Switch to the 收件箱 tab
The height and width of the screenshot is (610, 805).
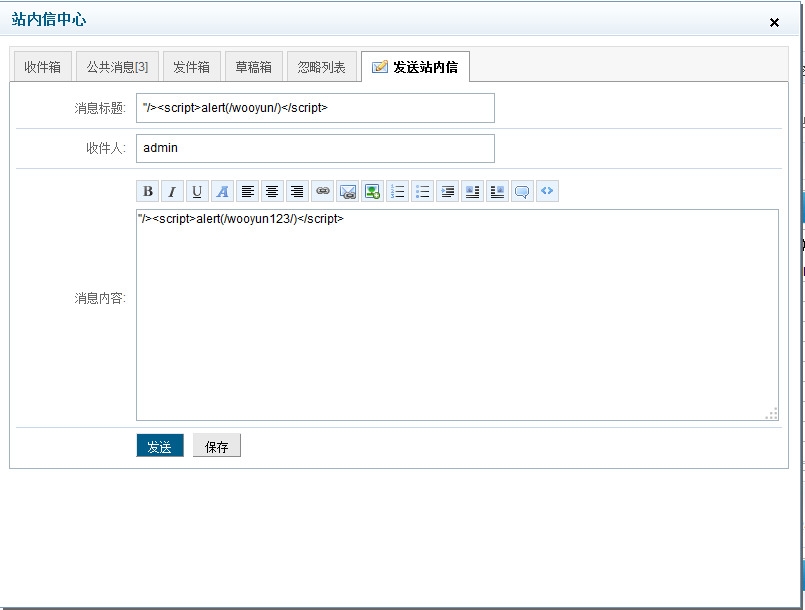43,67
